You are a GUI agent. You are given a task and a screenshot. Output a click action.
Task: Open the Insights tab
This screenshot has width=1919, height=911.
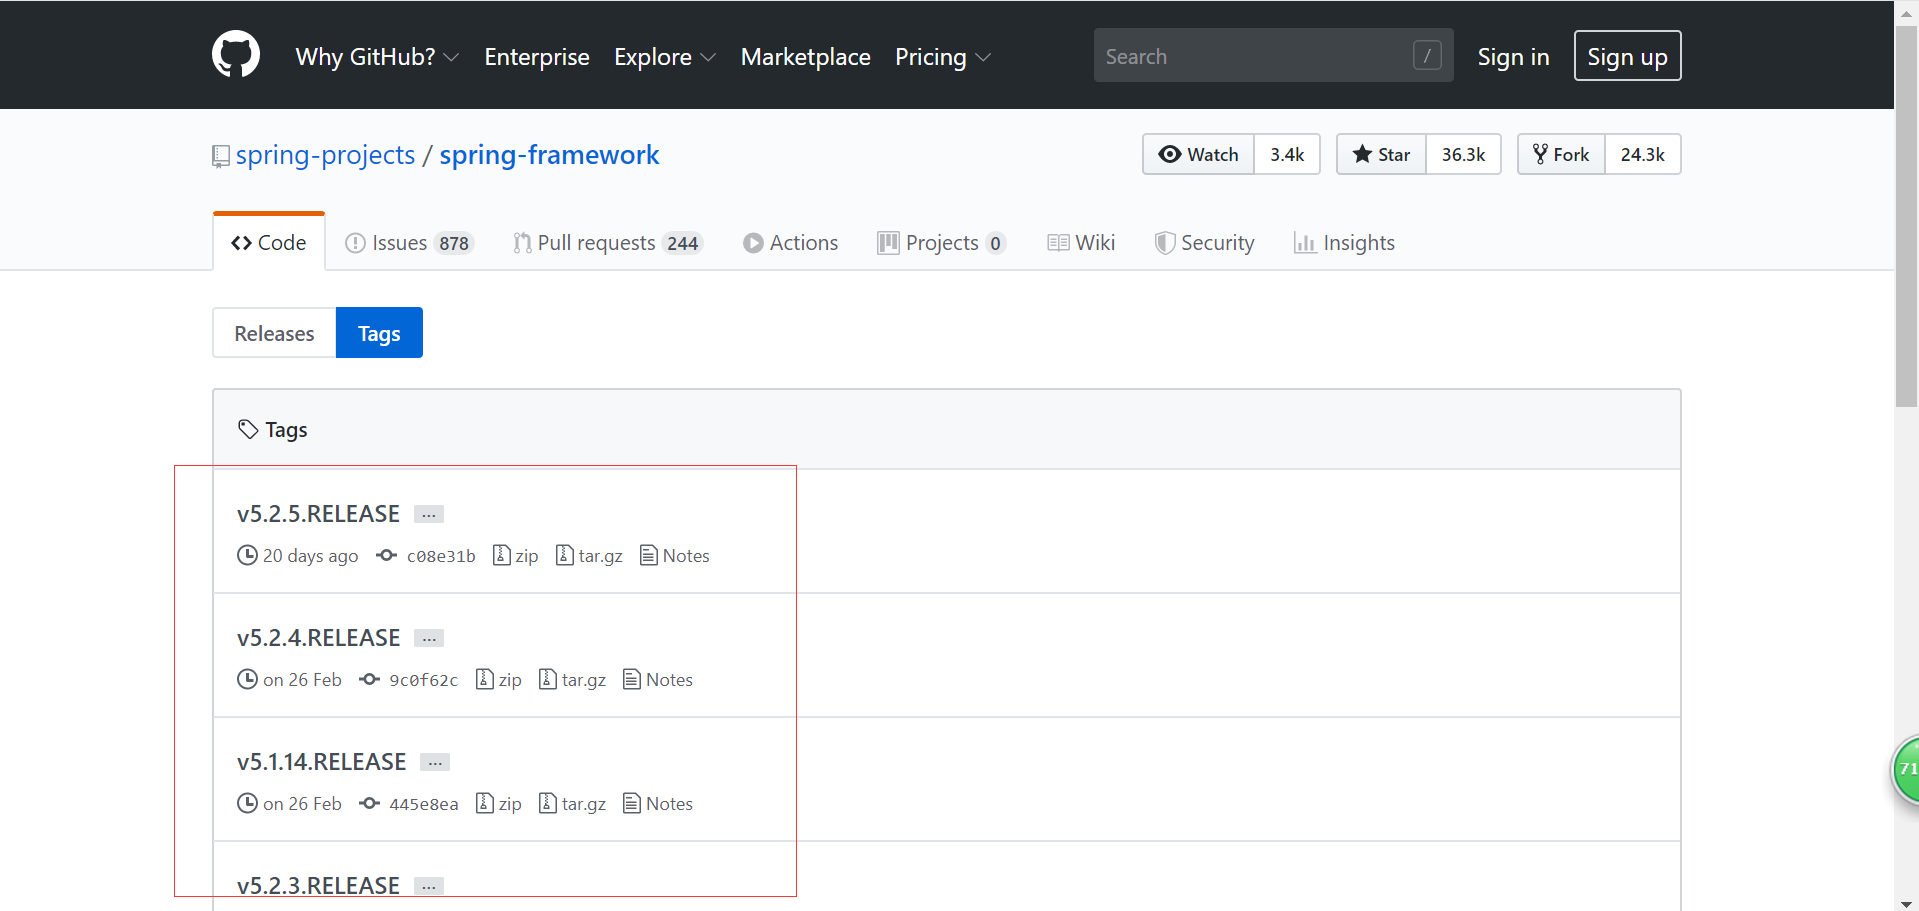[x=1344, y=243]
